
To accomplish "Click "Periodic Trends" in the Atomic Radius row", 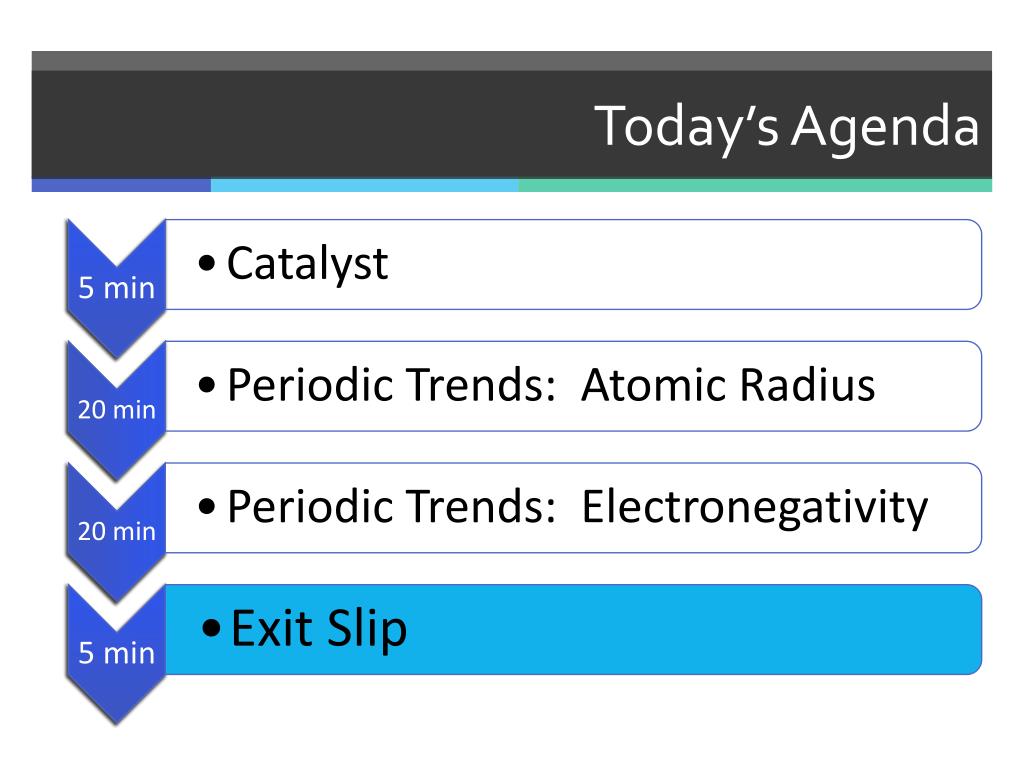I will click(391, 385).
